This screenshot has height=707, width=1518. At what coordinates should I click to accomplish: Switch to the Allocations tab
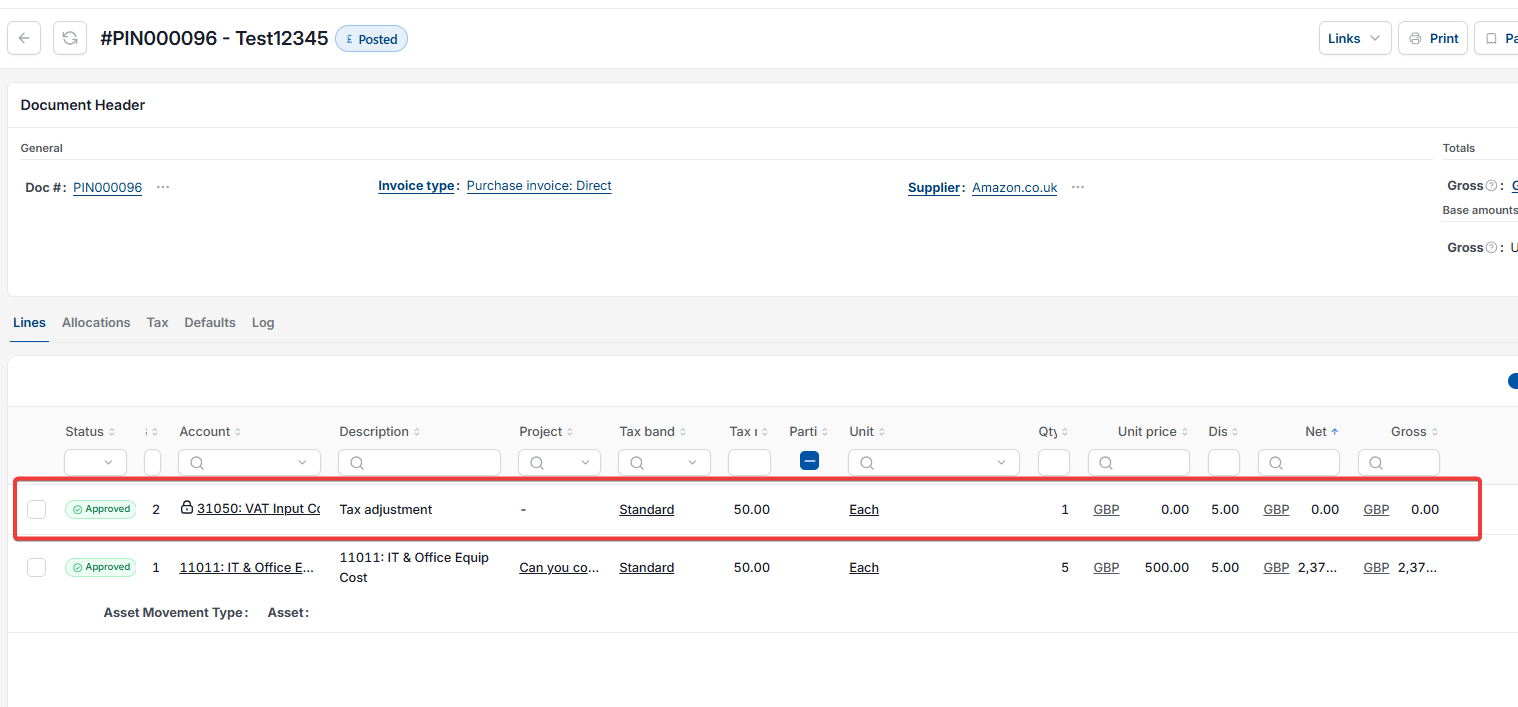pos(96,322)
